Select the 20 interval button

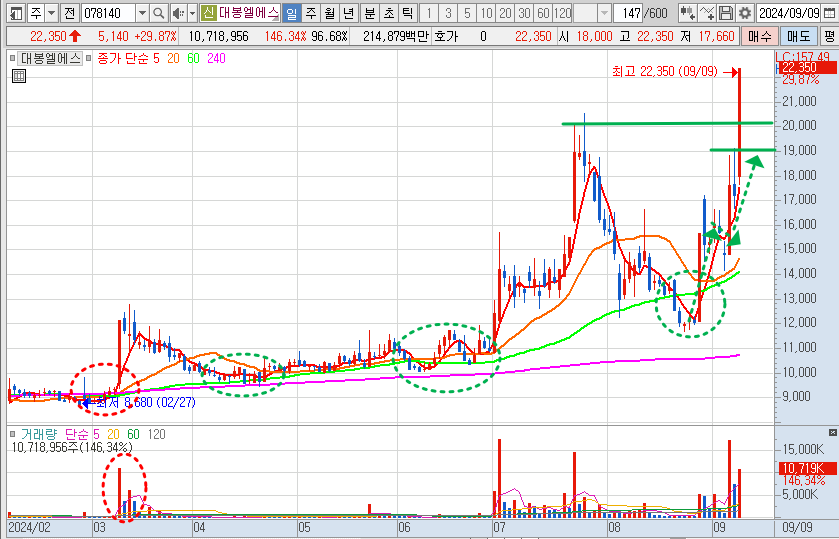(x=505, y=13)
